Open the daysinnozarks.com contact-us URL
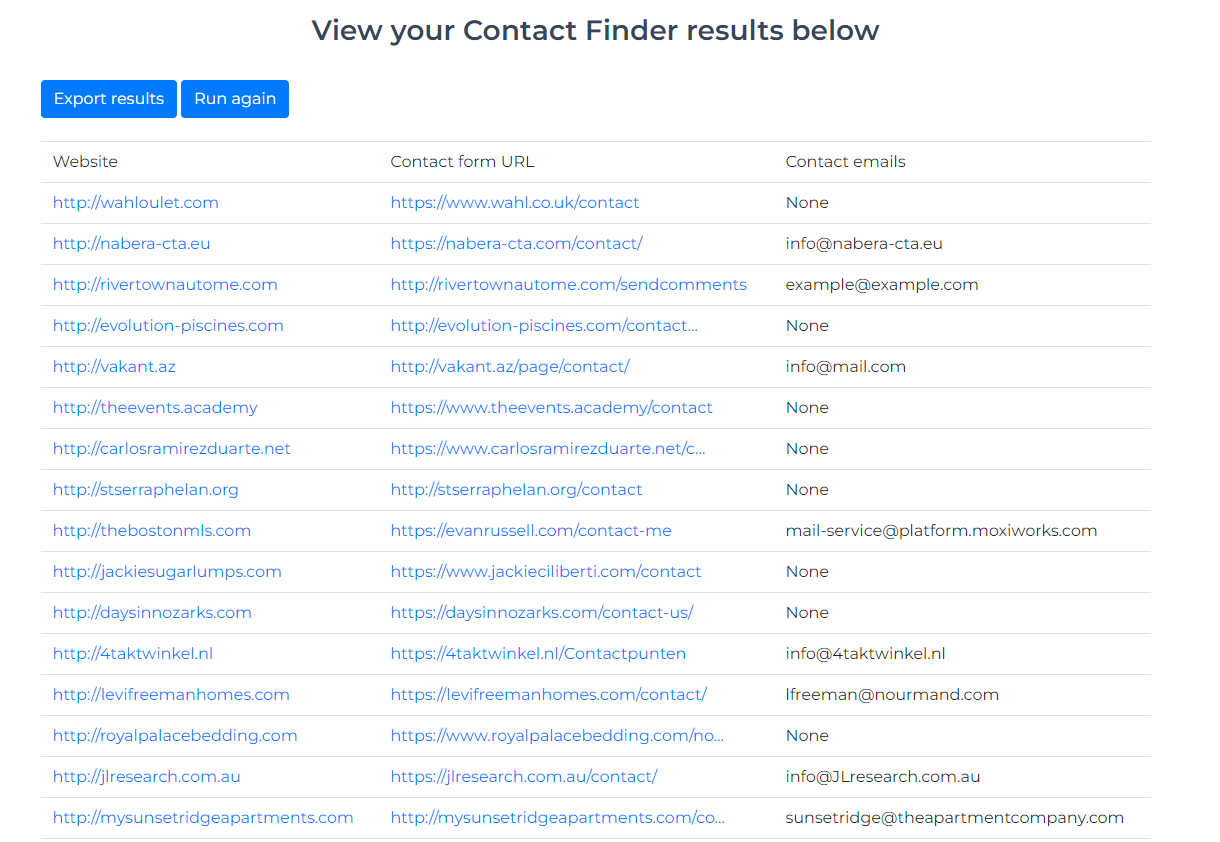This screenshot has height=842, width=1220. pyautogui.click(x=542, y=613)
